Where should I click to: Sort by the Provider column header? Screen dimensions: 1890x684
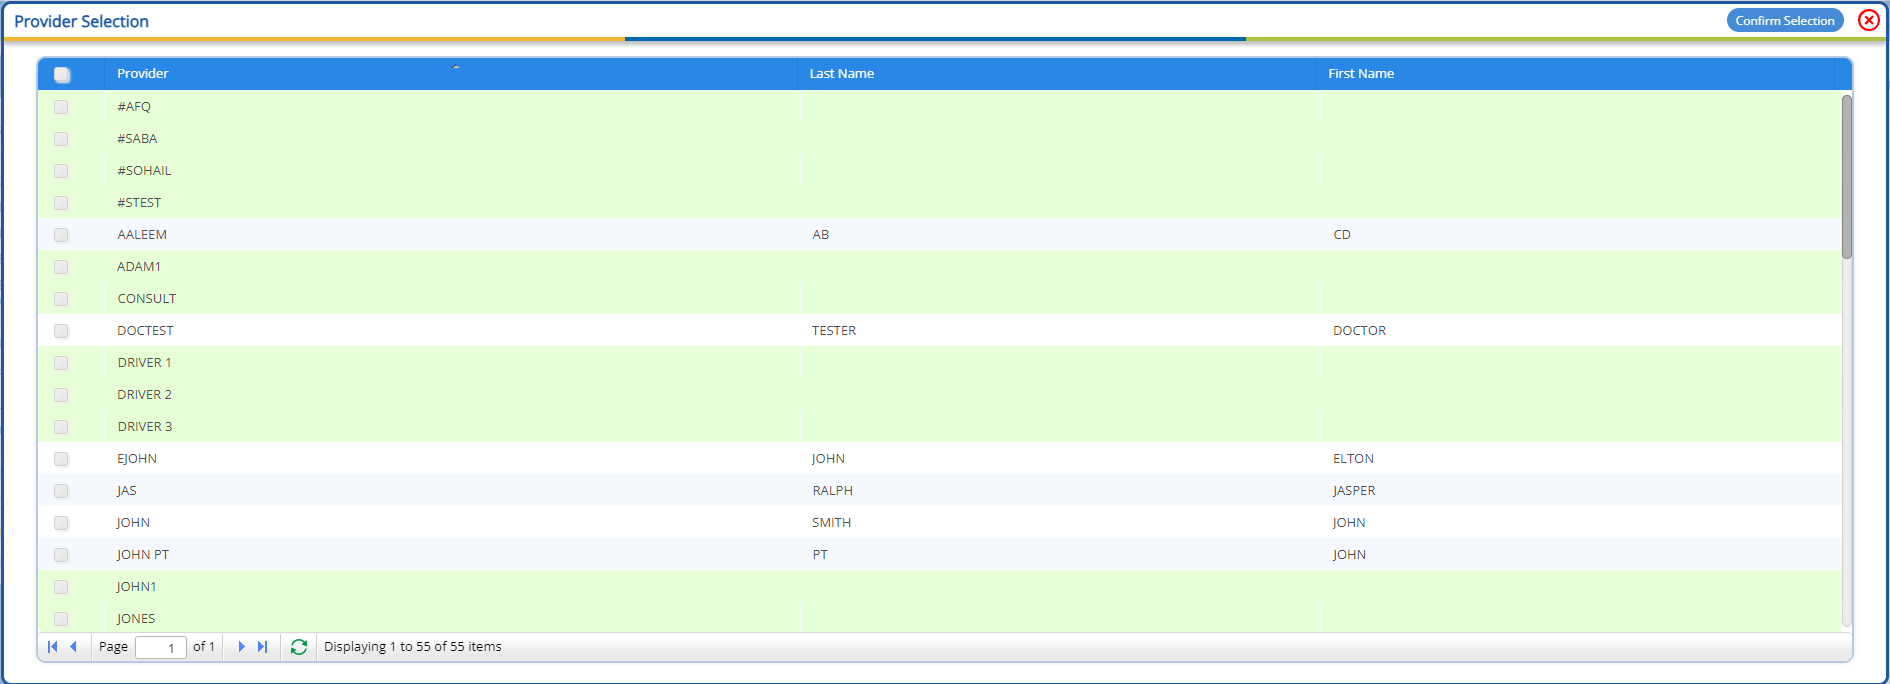click(x=452, y=74)
